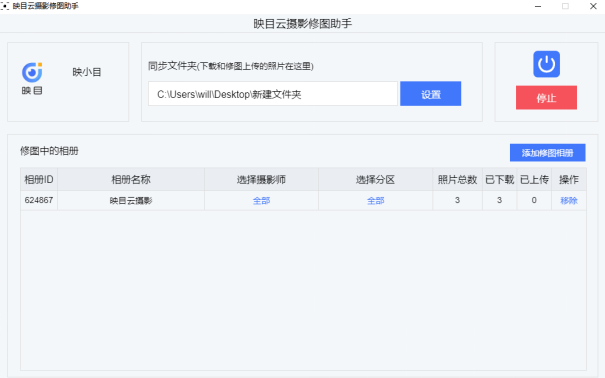Choose partition 全部 link in album row
Image resolution: width=605 pixels, height=378 pixels.
coord(375,201)
